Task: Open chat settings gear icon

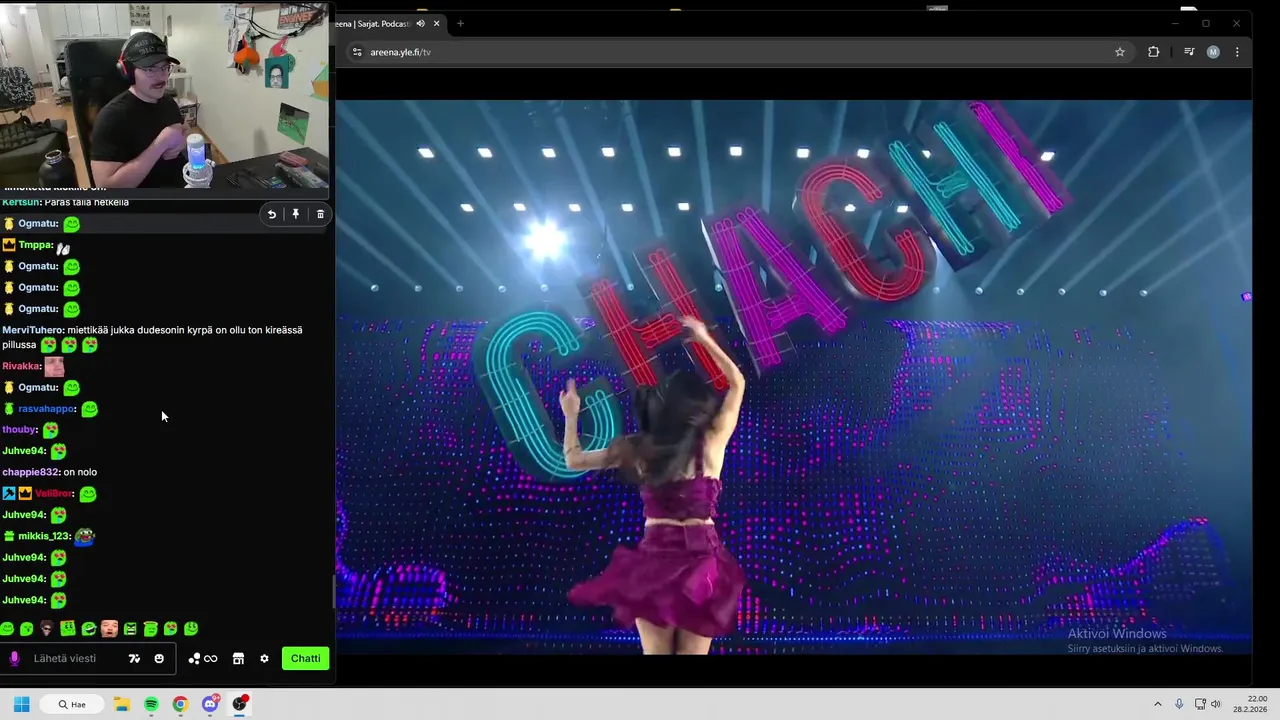Action: pyautogui.click(x=264, y=658)
